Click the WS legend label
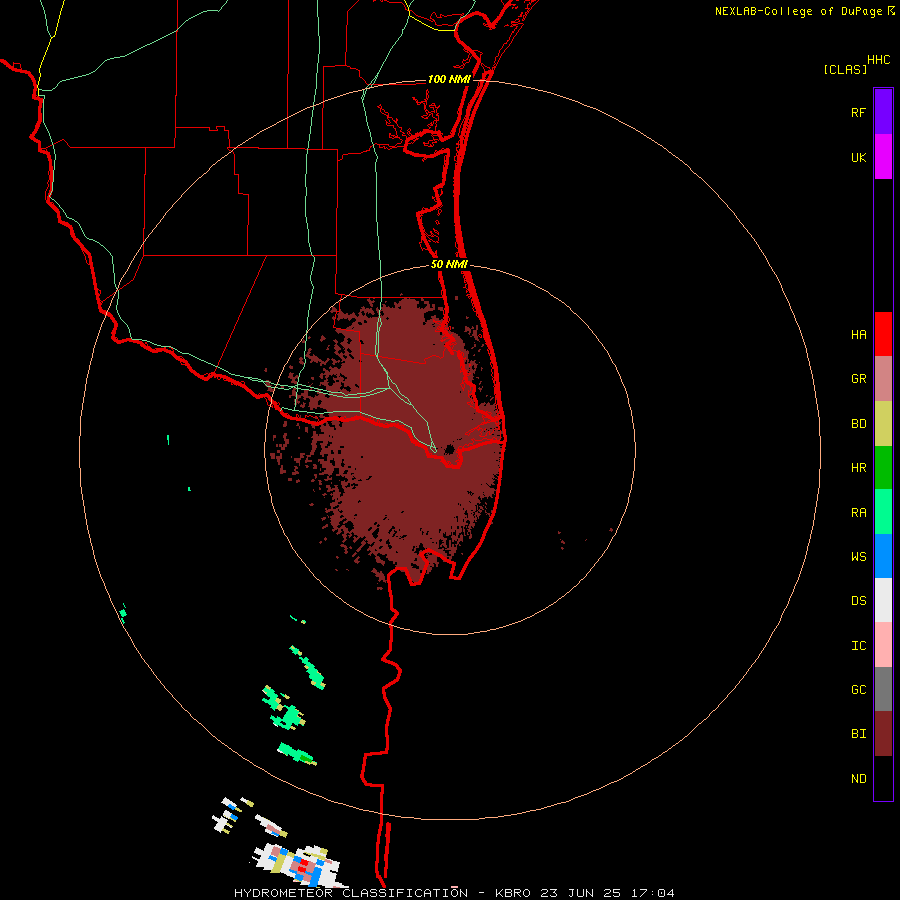 858,556
